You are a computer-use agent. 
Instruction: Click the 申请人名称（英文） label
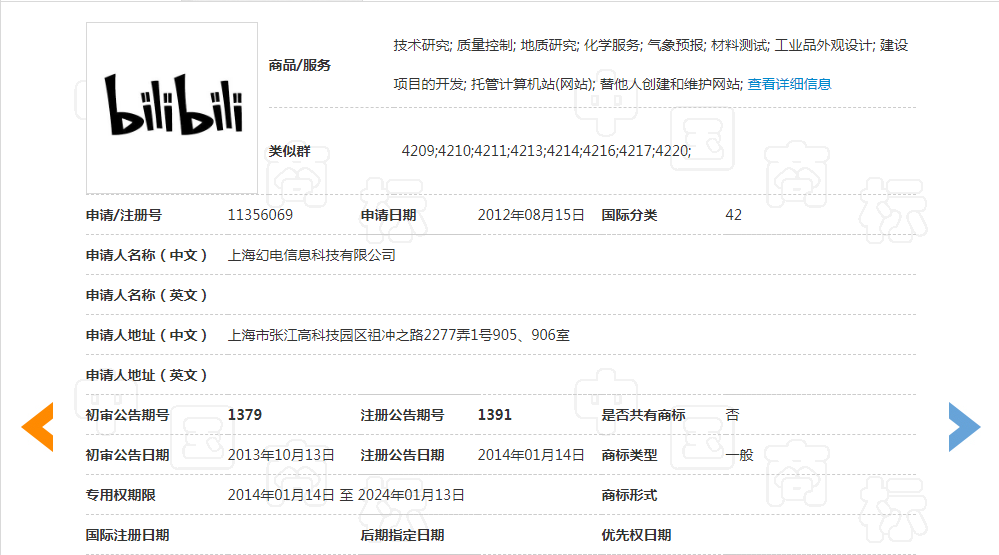coord(147,295)
